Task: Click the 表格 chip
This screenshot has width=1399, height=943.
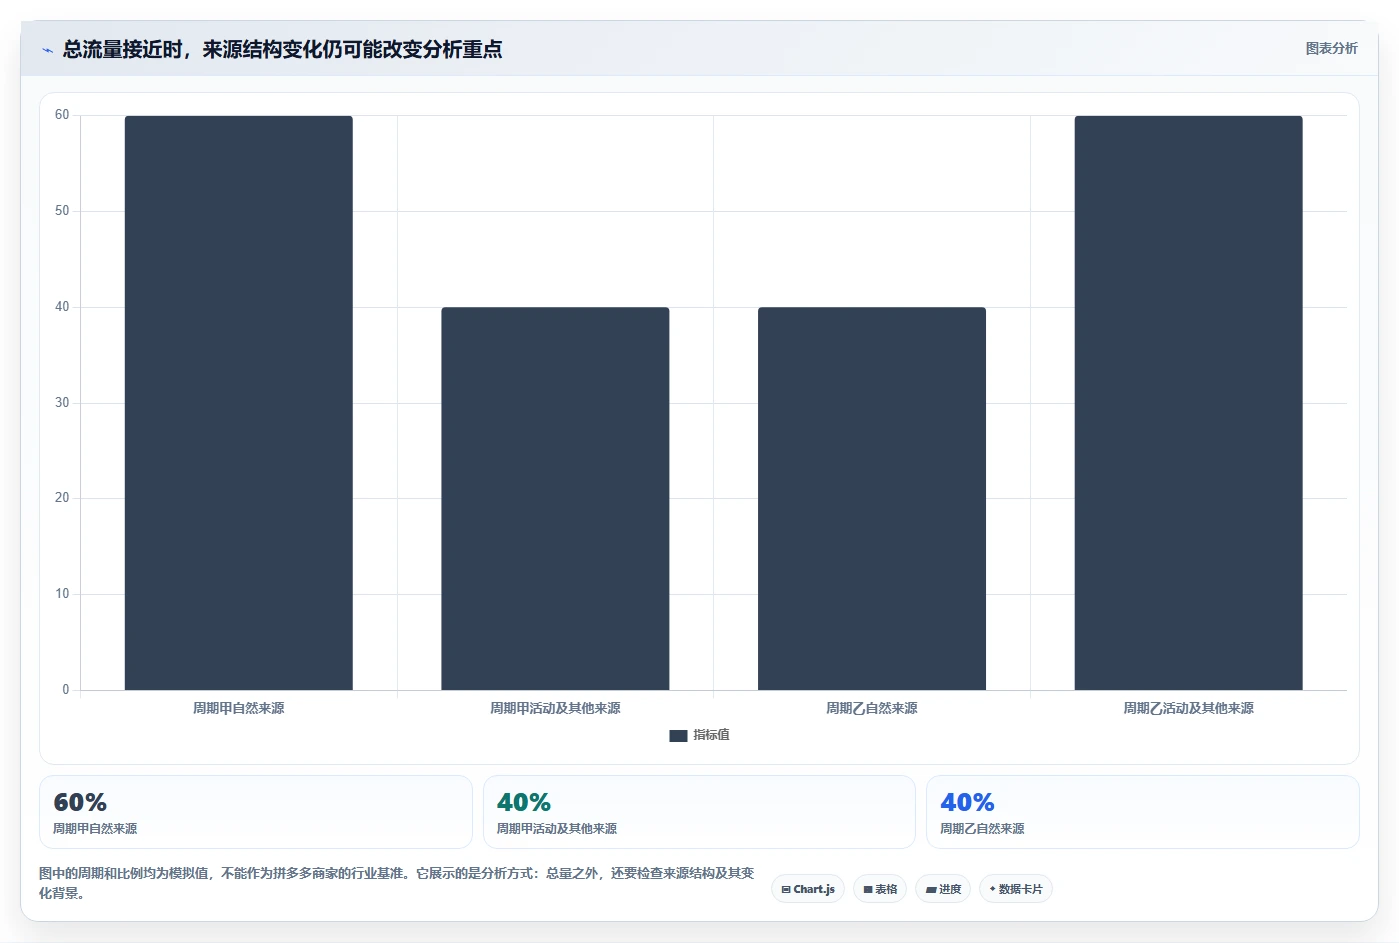Action: tap(880, 889)
